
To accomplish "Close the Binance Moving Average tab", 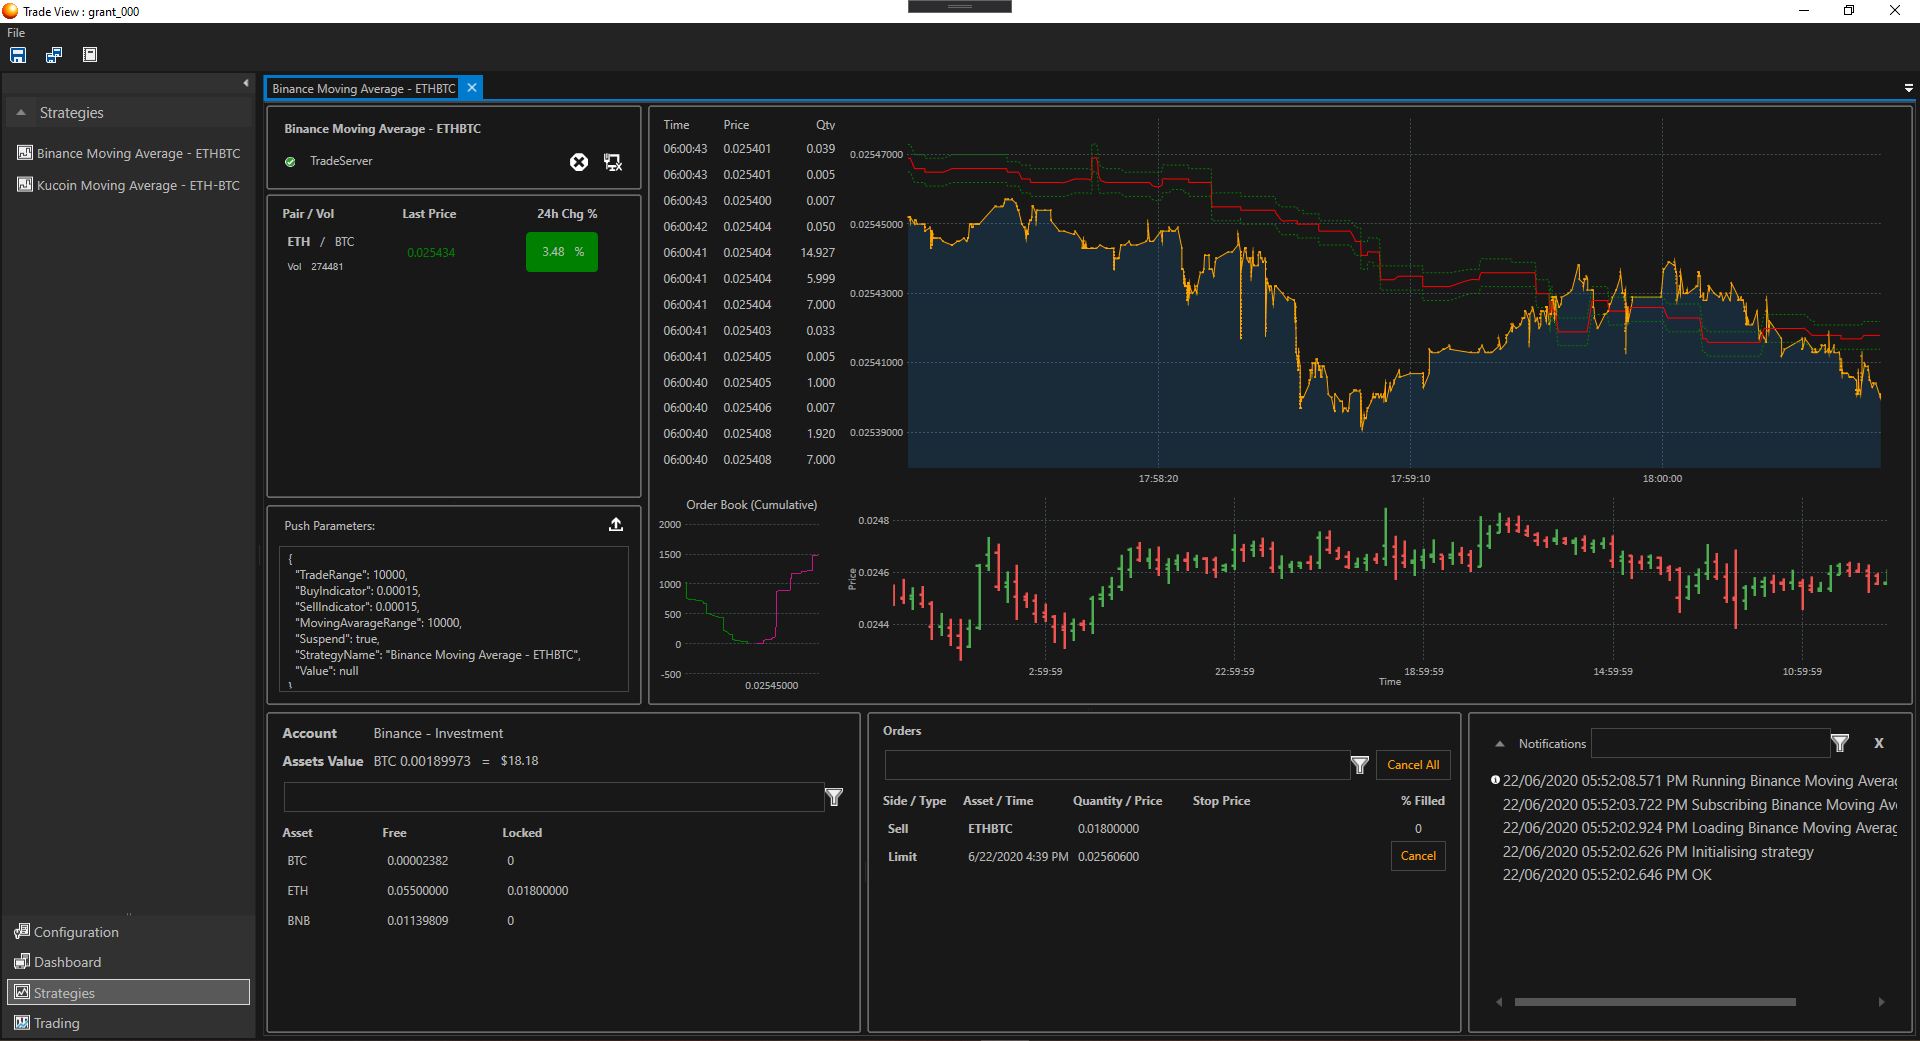I will tap(472, 88).
